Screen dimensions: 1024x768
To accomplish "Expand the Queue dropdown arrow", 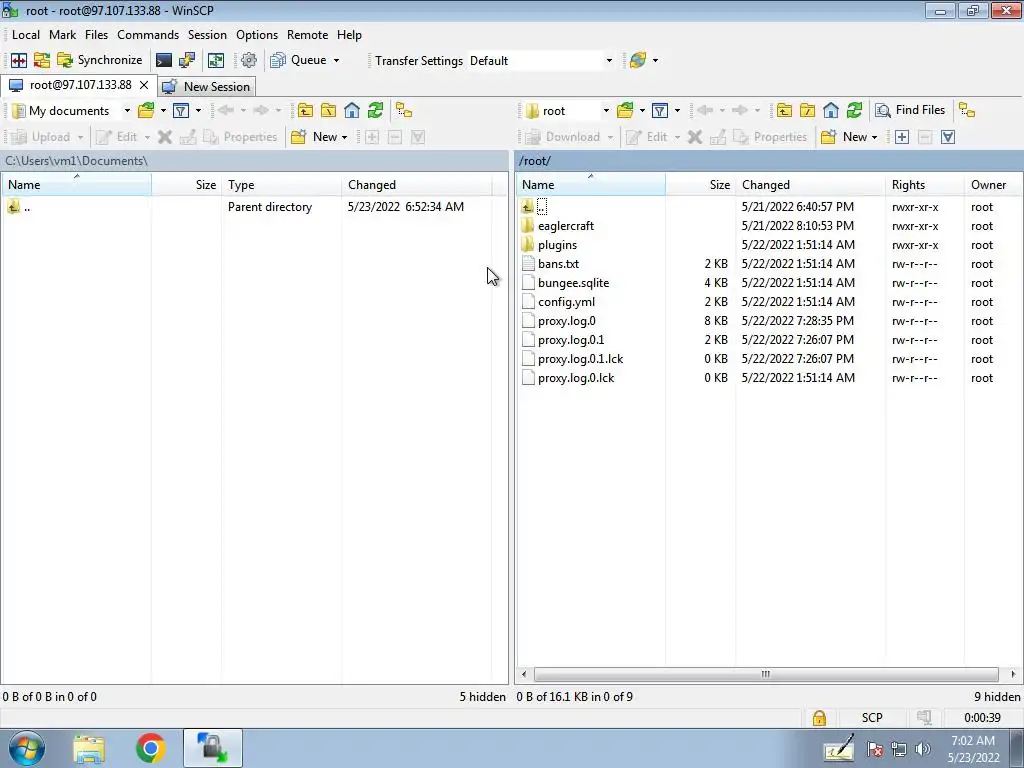I will (336, 60).
